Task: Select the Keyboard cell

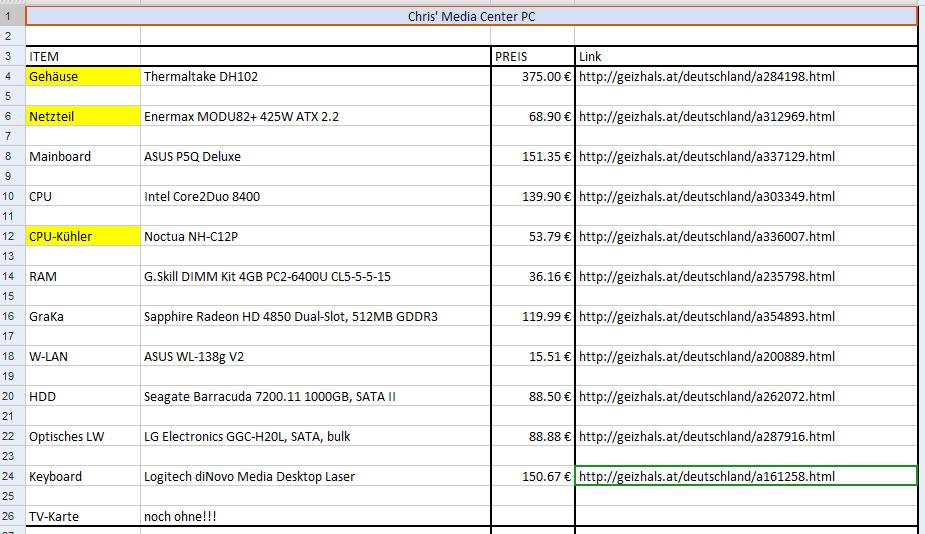Action: point(83,477)
